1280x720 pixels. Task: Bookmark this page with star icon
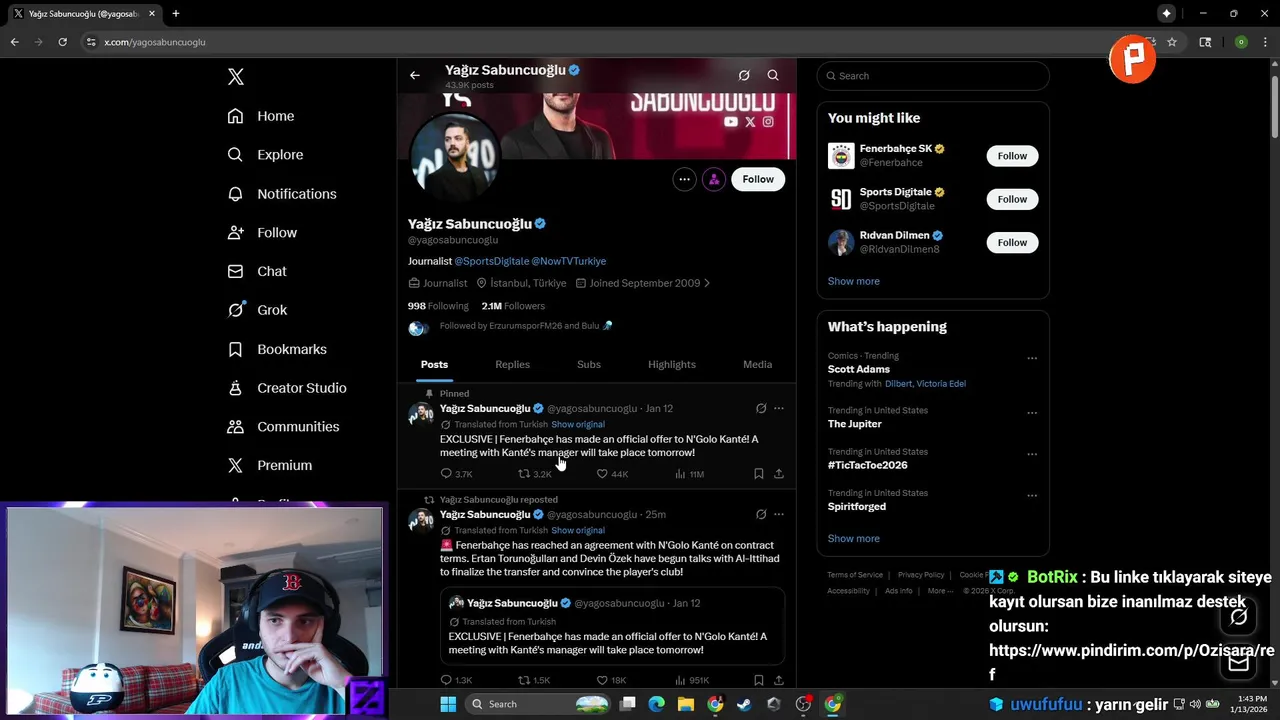[x=1172, y=42]
